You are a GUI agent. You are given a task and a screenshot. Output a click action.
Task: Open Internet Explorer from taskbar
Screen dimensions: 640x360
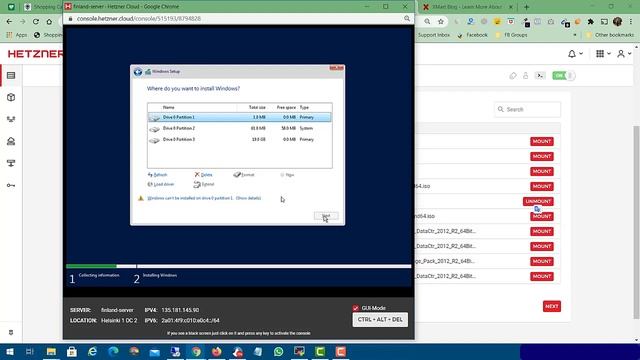93,351
